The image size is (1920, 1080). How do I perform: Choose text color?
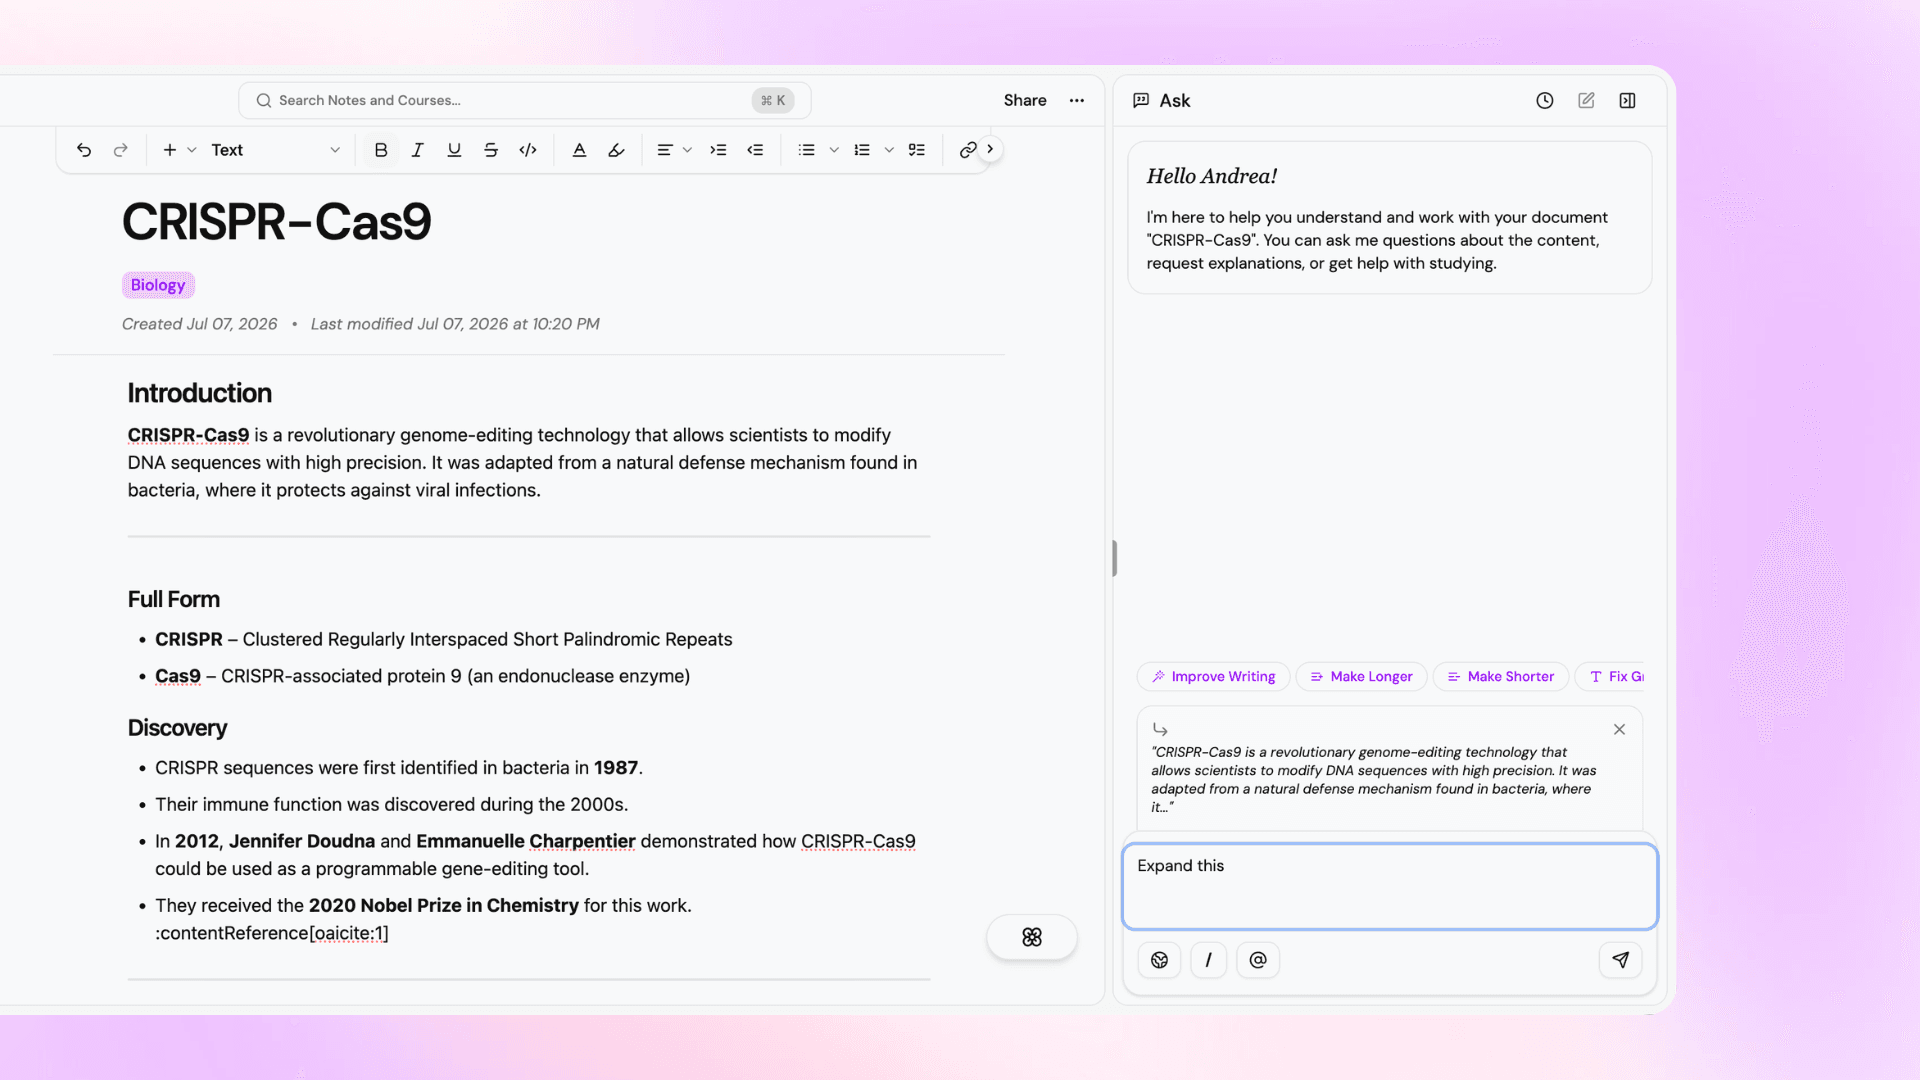coord(579,150)
